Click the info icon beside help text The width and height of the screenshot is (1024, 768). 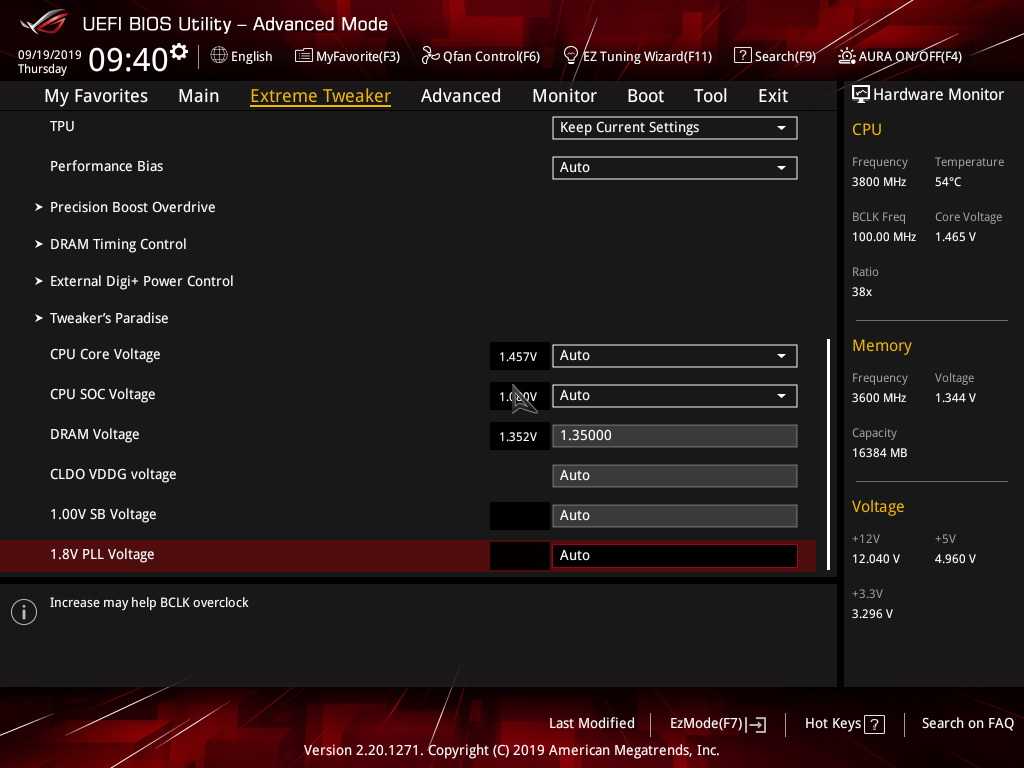click(24, 612)
